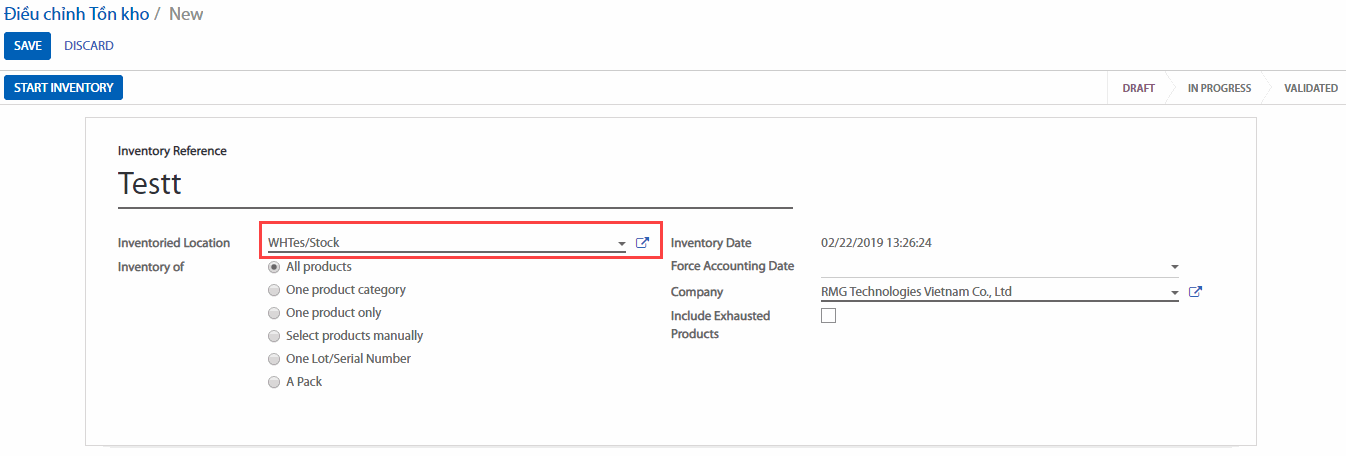This screenshot has height=456, width=1346.
Task: Select One product category radio option
Action: tap(274, 290)
